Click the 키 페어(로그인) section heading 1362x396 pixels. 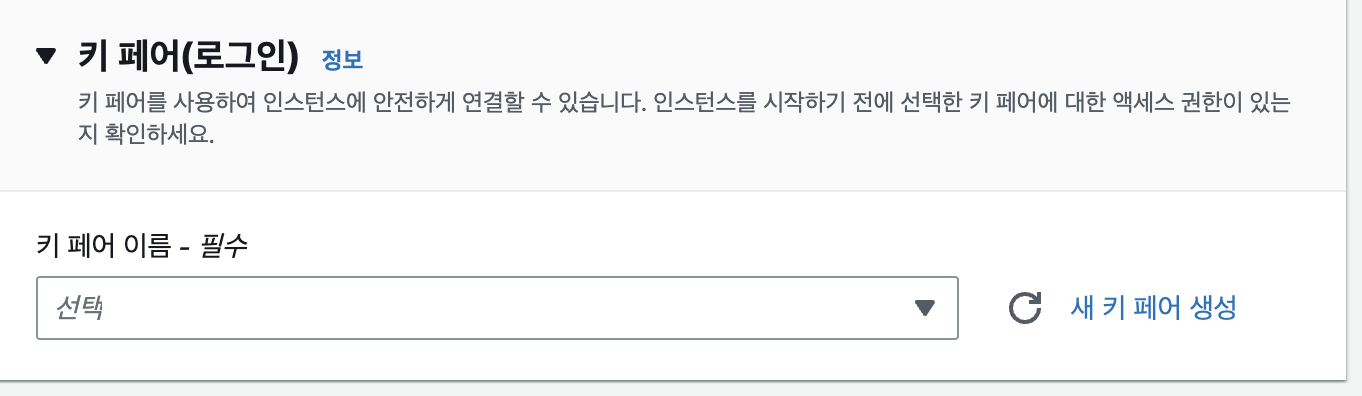[189, 57]
